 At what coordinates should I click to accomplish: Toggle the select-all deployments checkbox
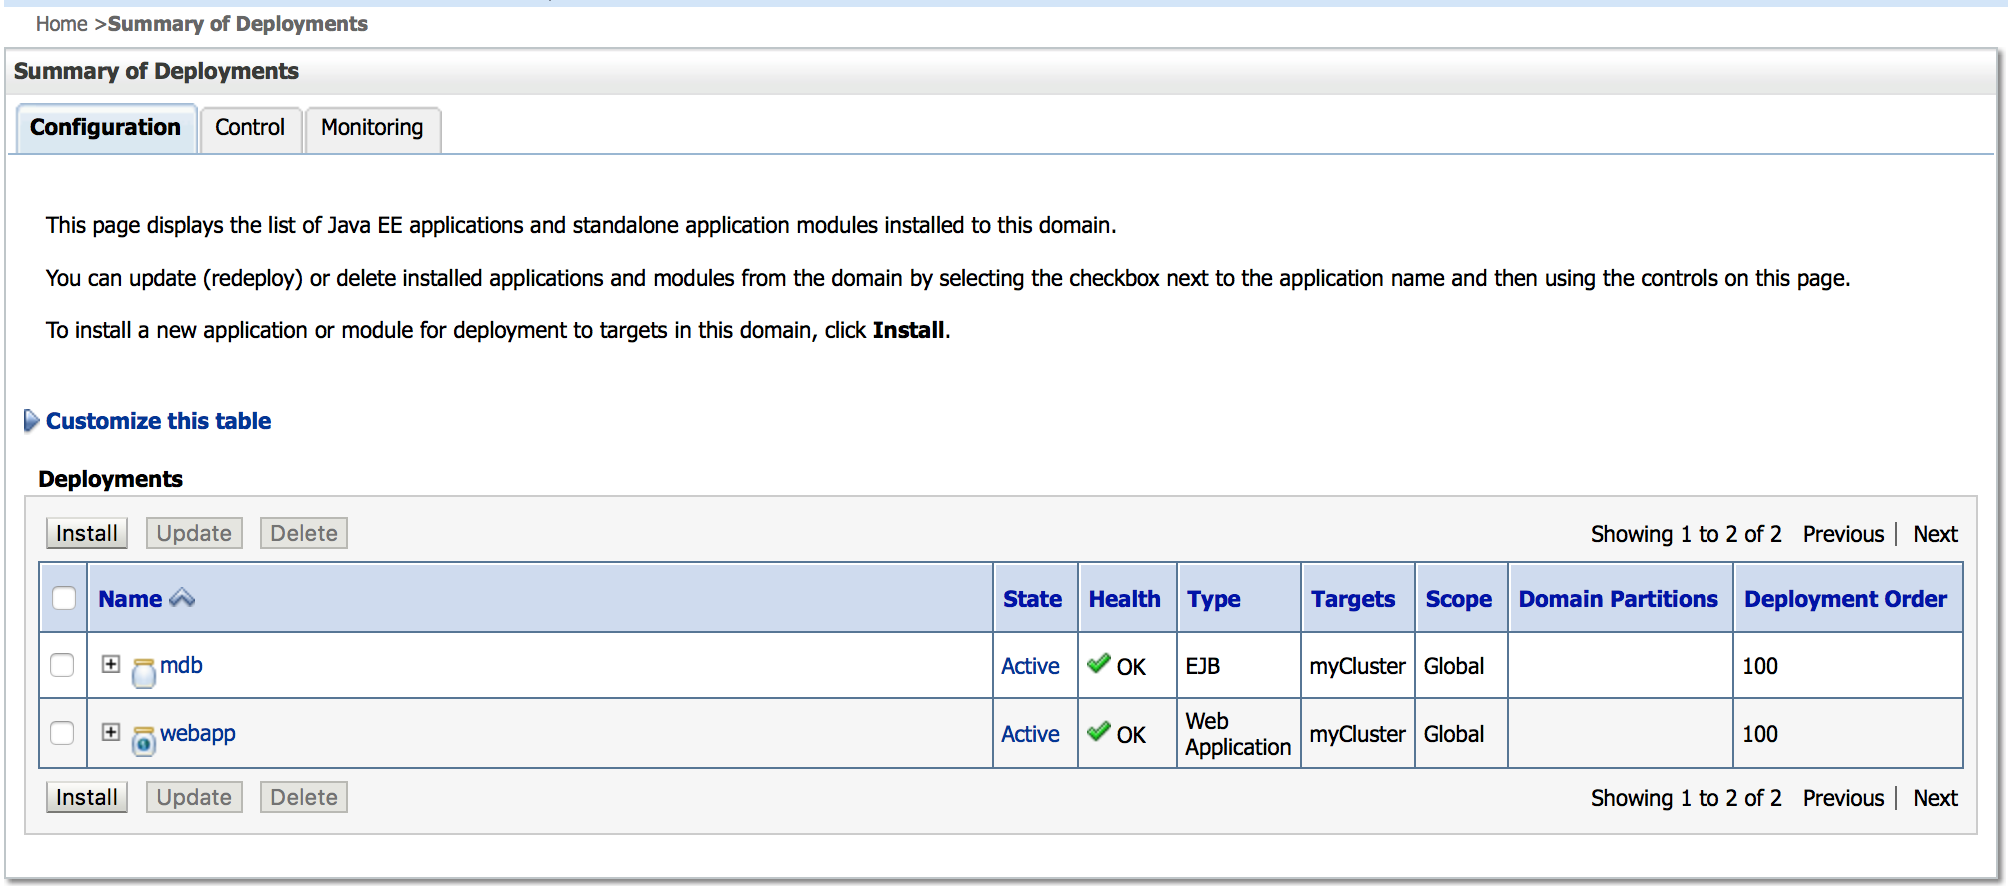pyautogui.click(x=64, y=598)
